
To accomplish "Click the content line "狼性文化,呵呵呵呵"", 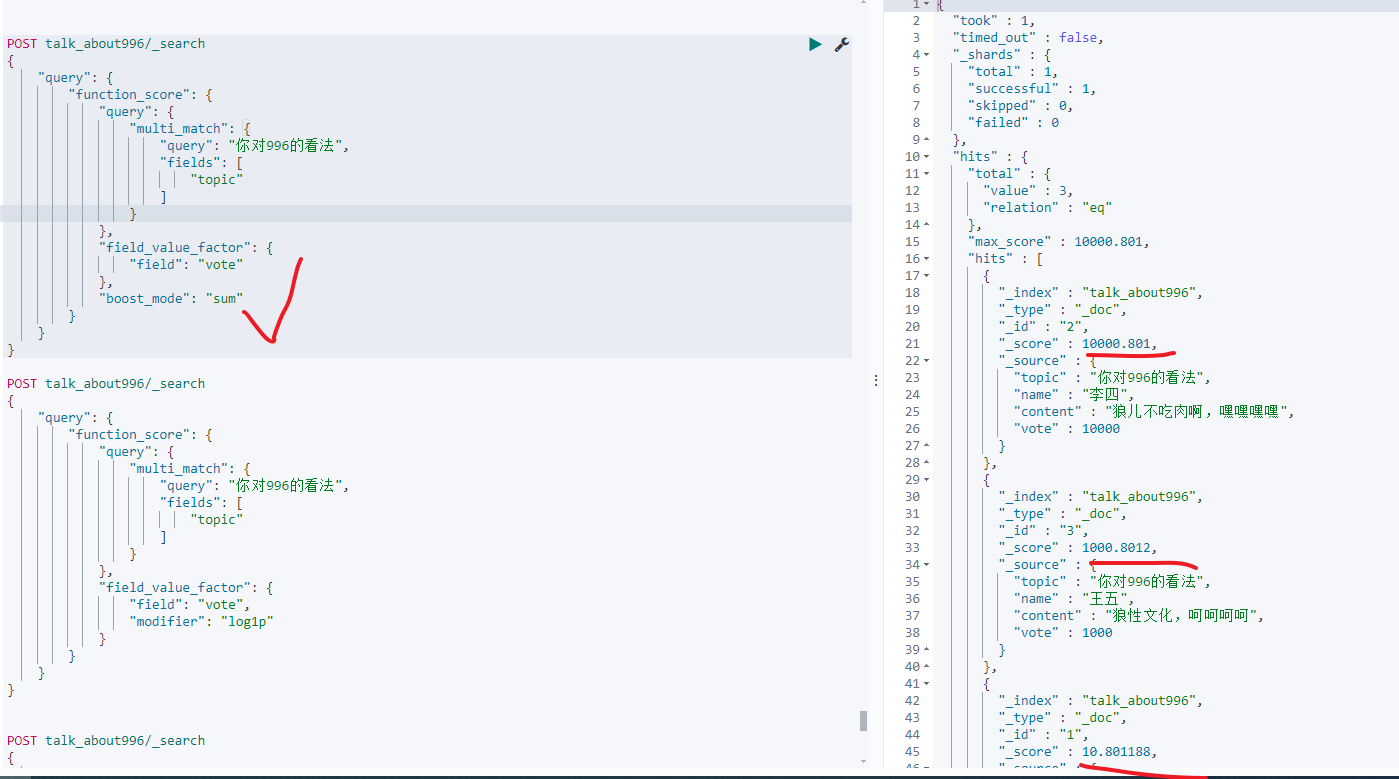I will point(1139,615).
